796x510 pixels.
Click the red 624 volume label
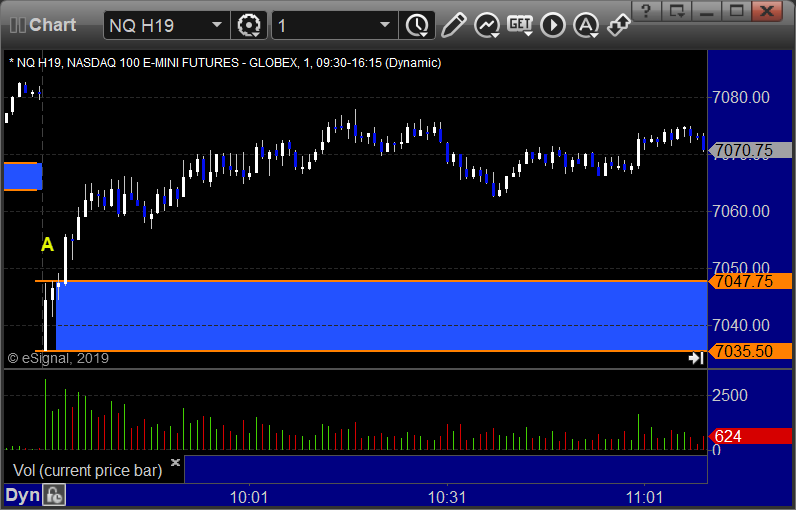(x=751, y=436)
